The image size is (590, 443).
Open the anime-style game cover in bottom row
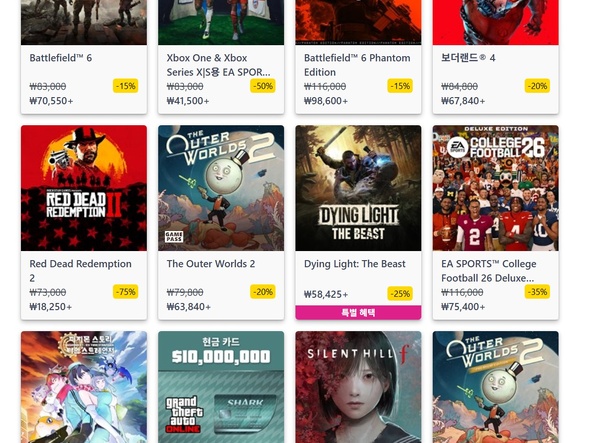(84, 387)
